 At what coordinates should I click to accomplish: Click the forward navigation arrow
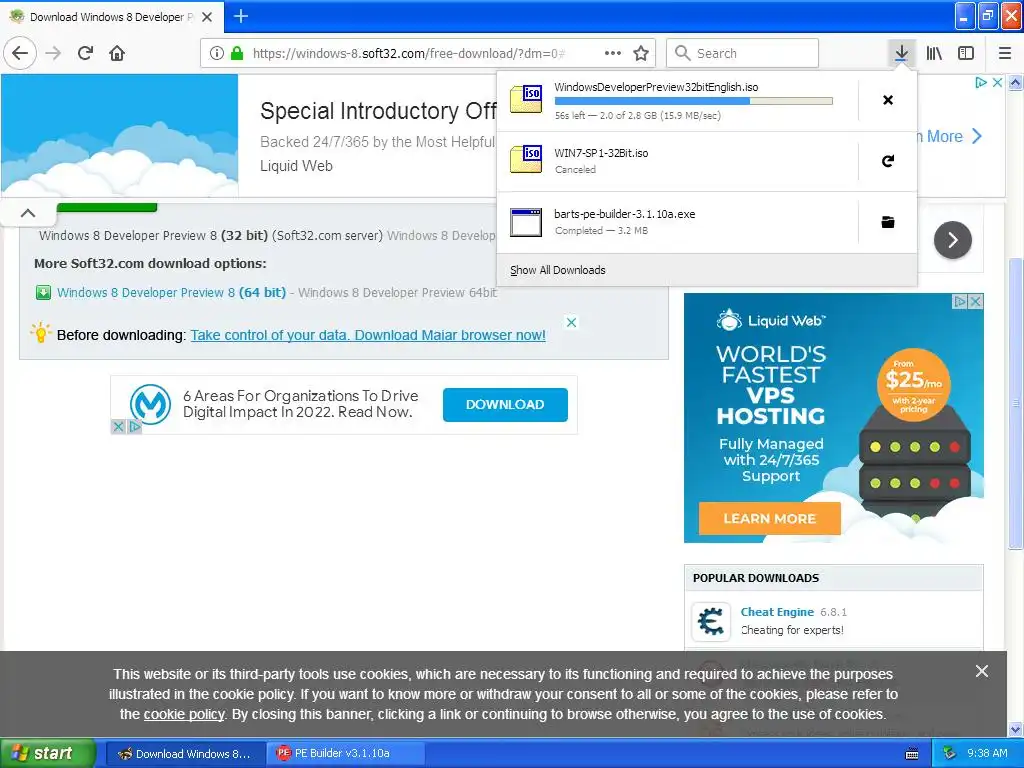[54, 53]
